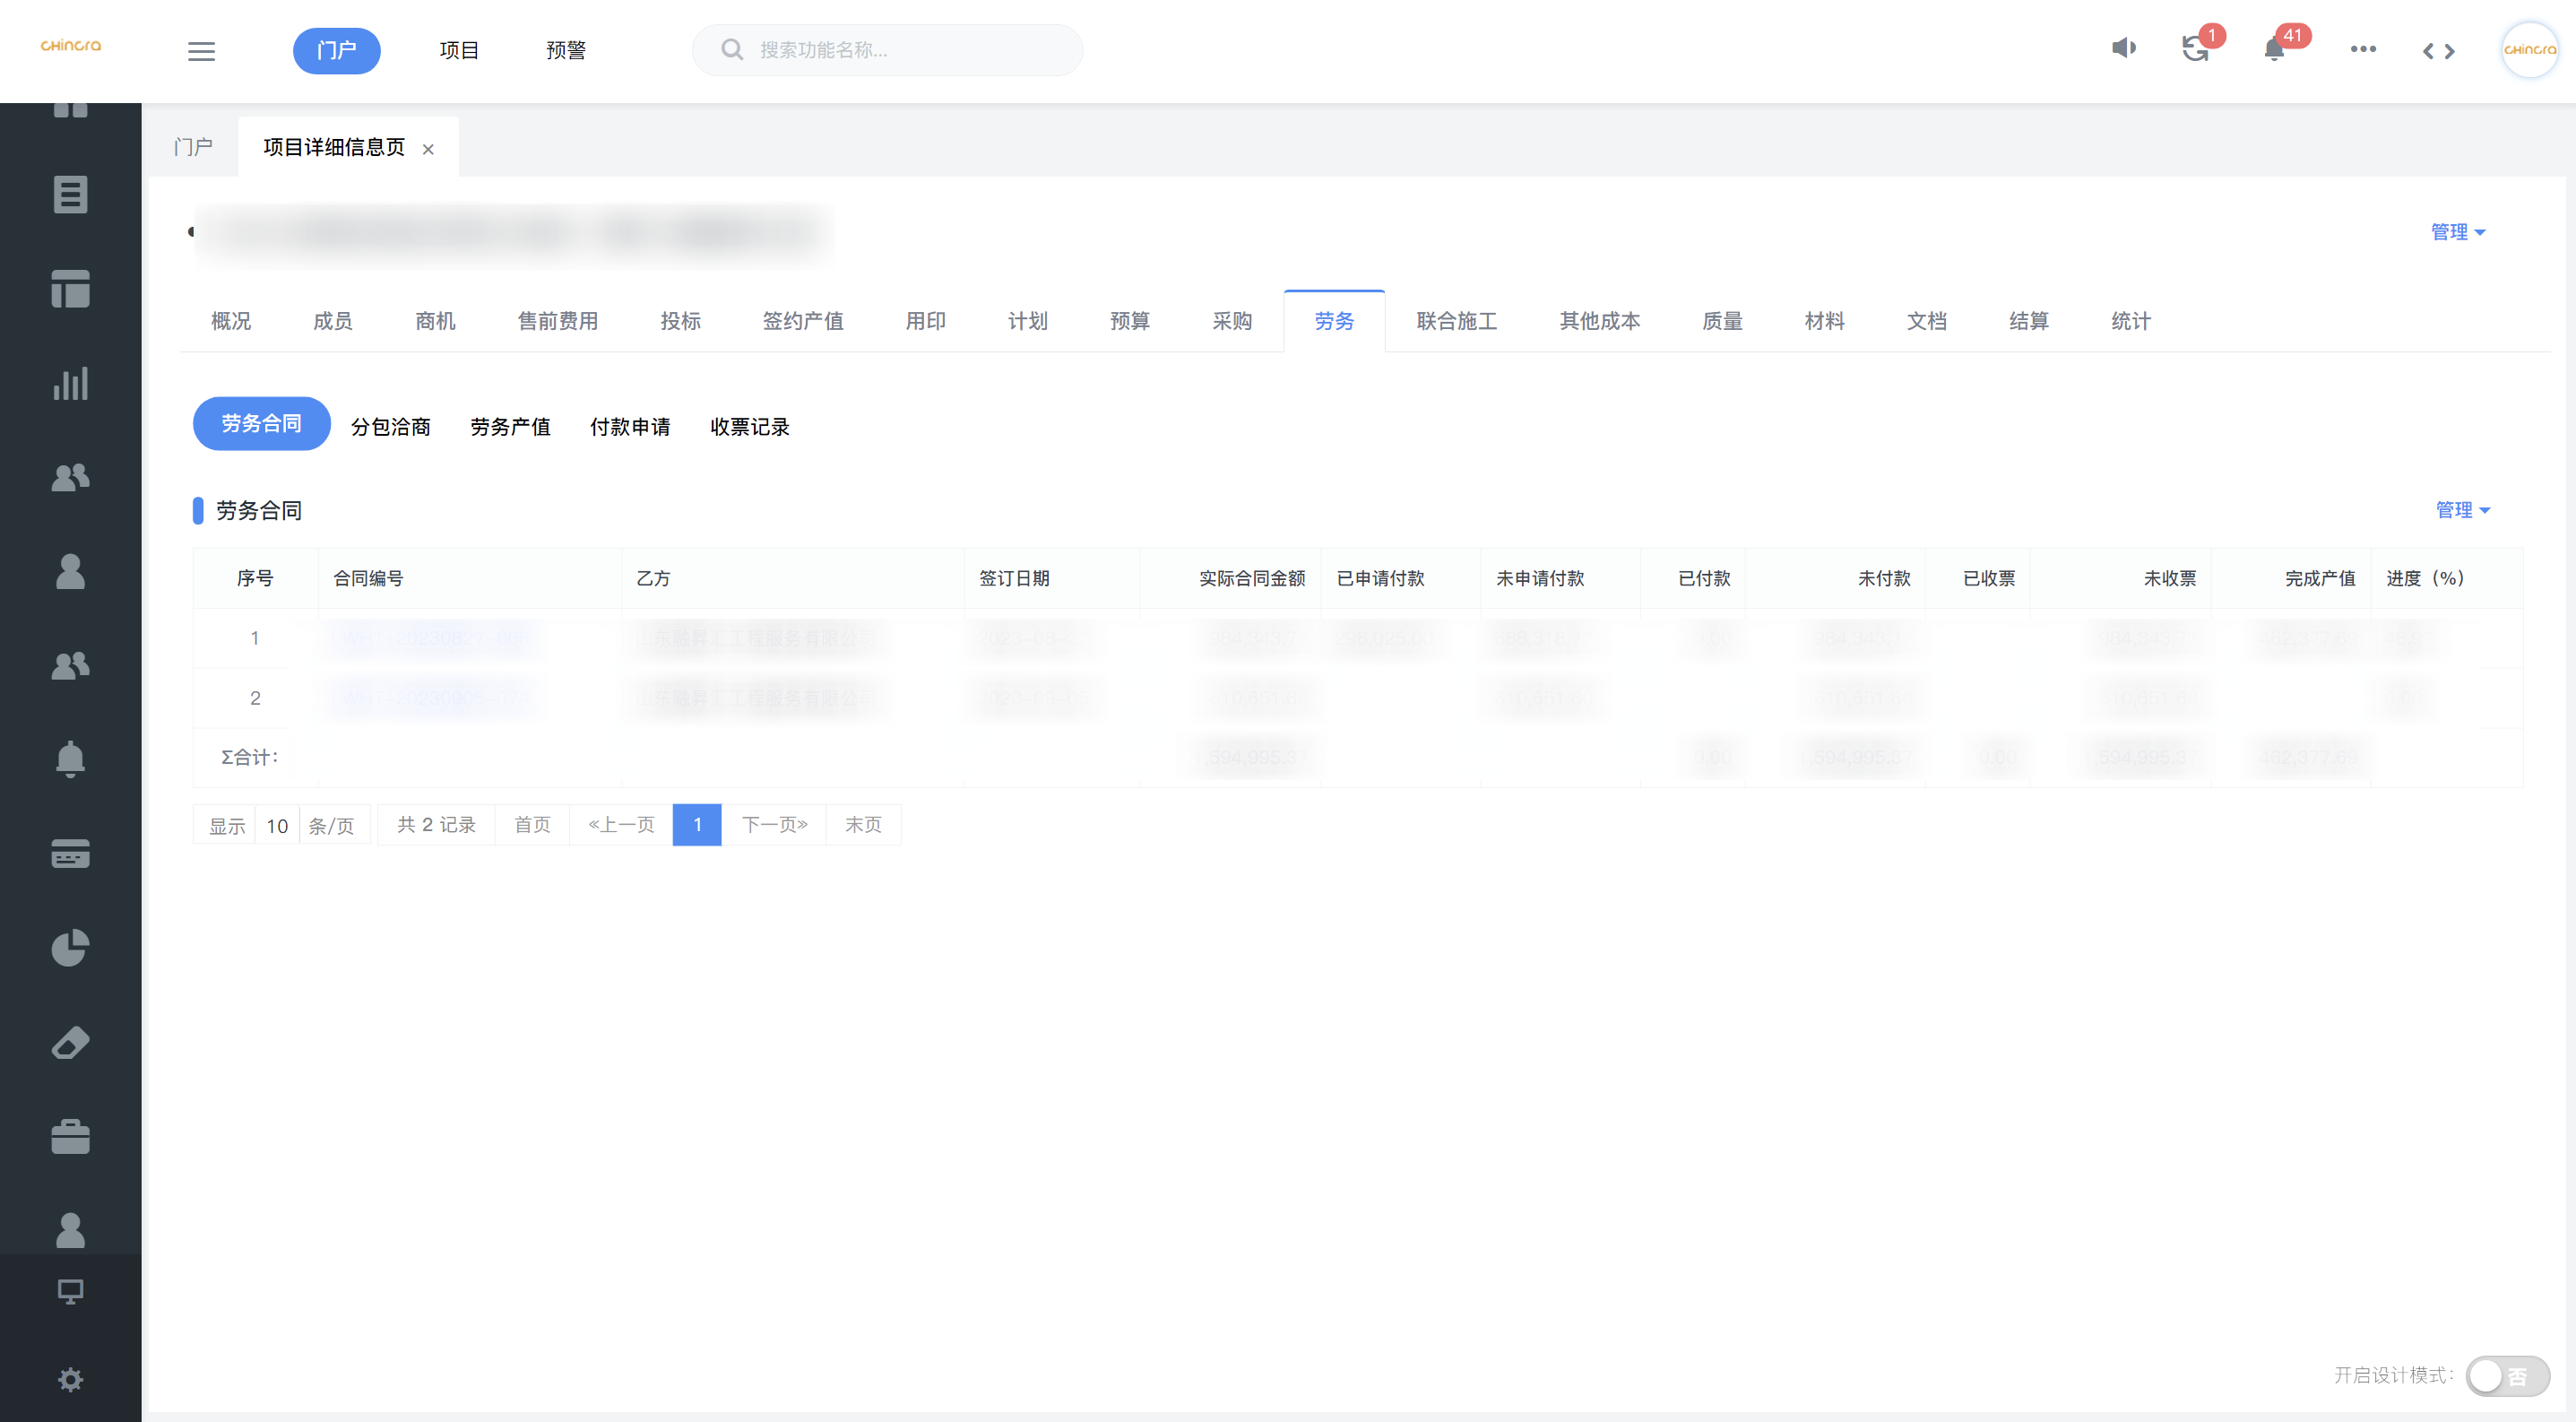Expand the 管理 dropdown in 劳务合同 section
Screen dimensions: 2576x1422
(x=2461, y=510)
